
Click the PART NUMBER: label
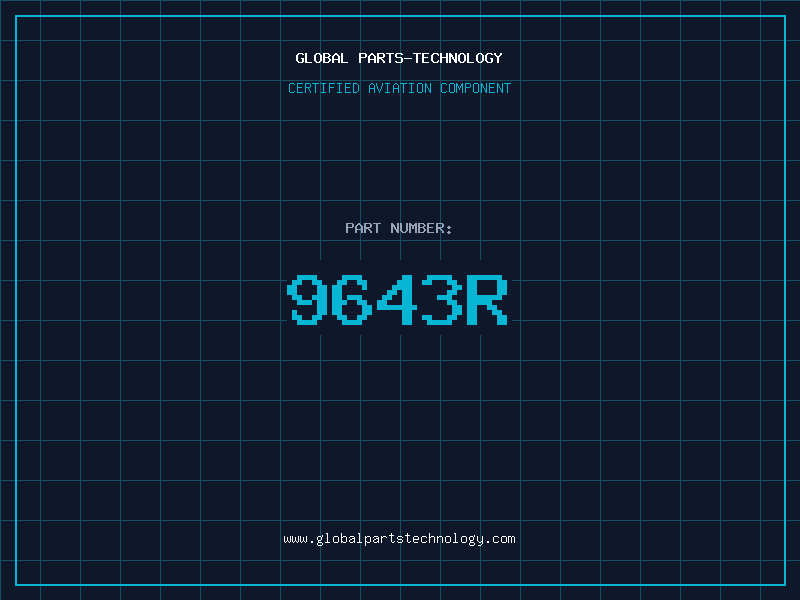(x=399, y=229)
